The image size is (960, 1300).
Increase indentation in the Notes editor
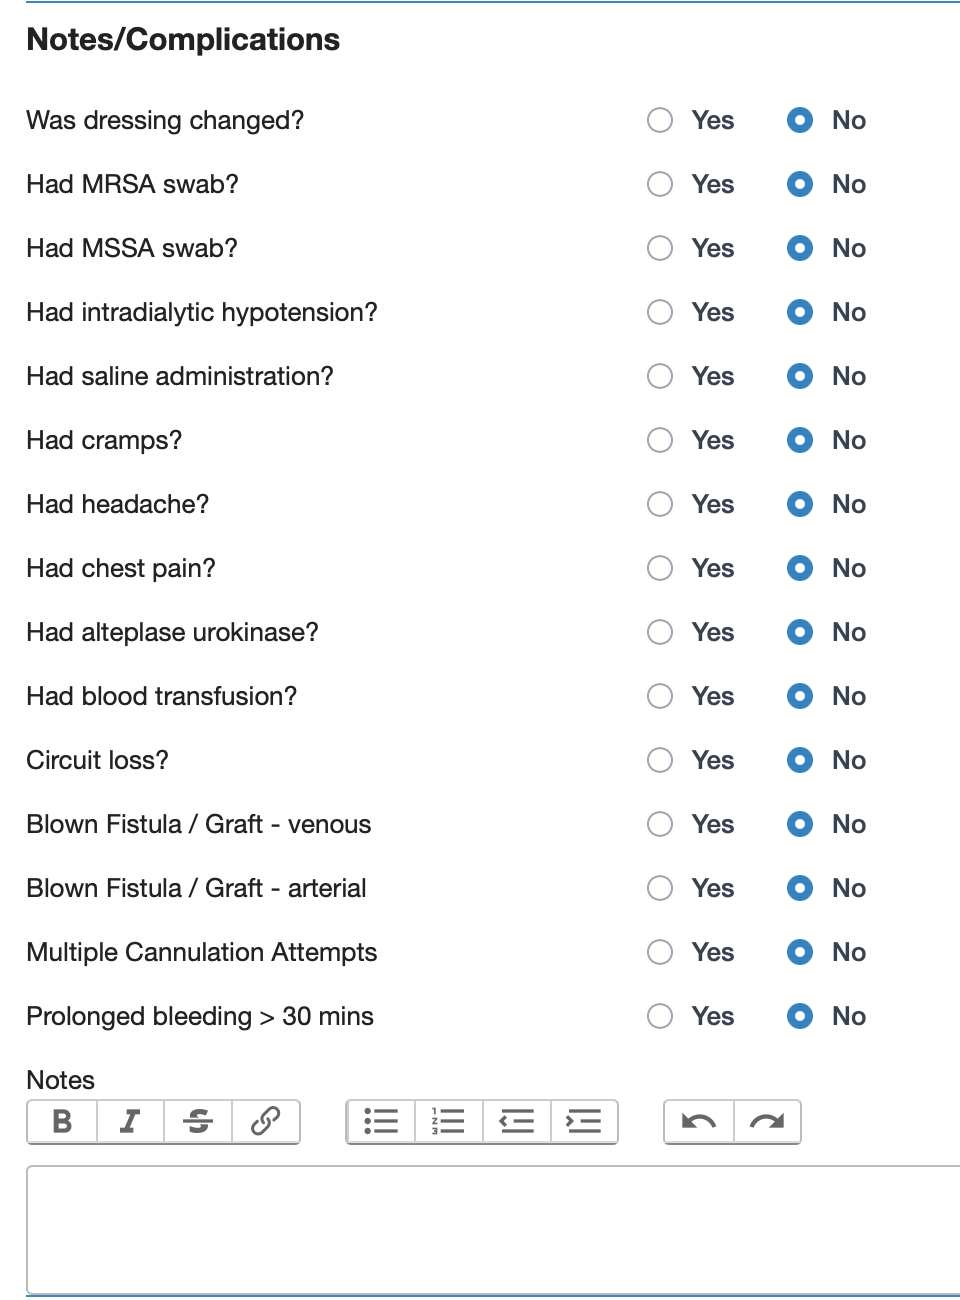point(584,1122)
